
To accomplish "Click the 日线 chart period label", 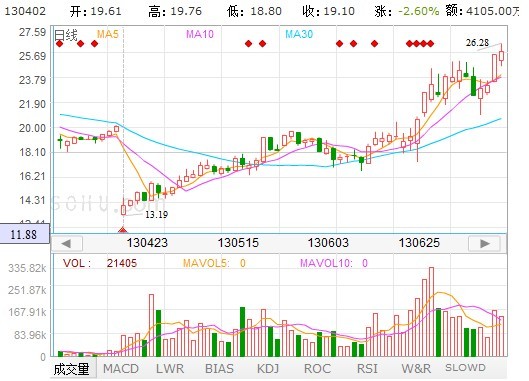I will click(66, 35).
